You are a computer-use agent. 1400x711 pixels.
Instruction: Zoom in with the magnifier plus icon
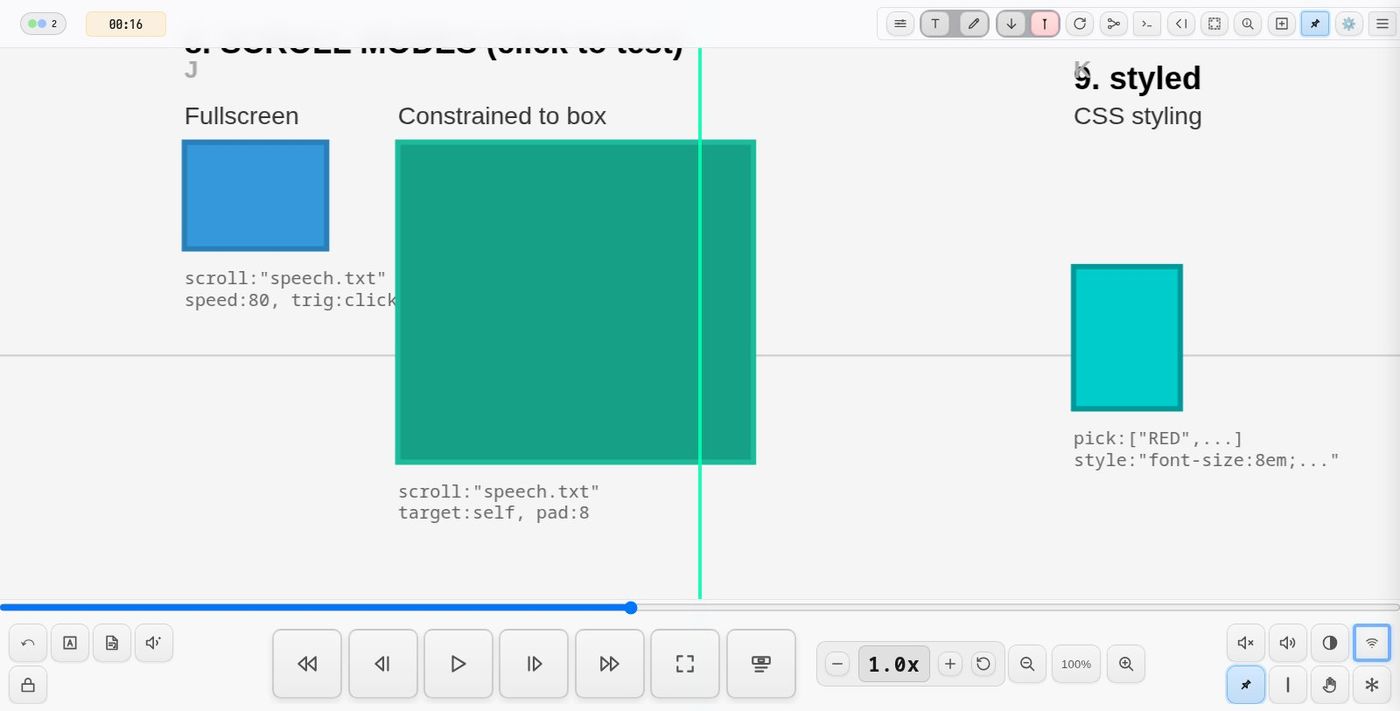pyautogui.click(x=1126, y=664)
